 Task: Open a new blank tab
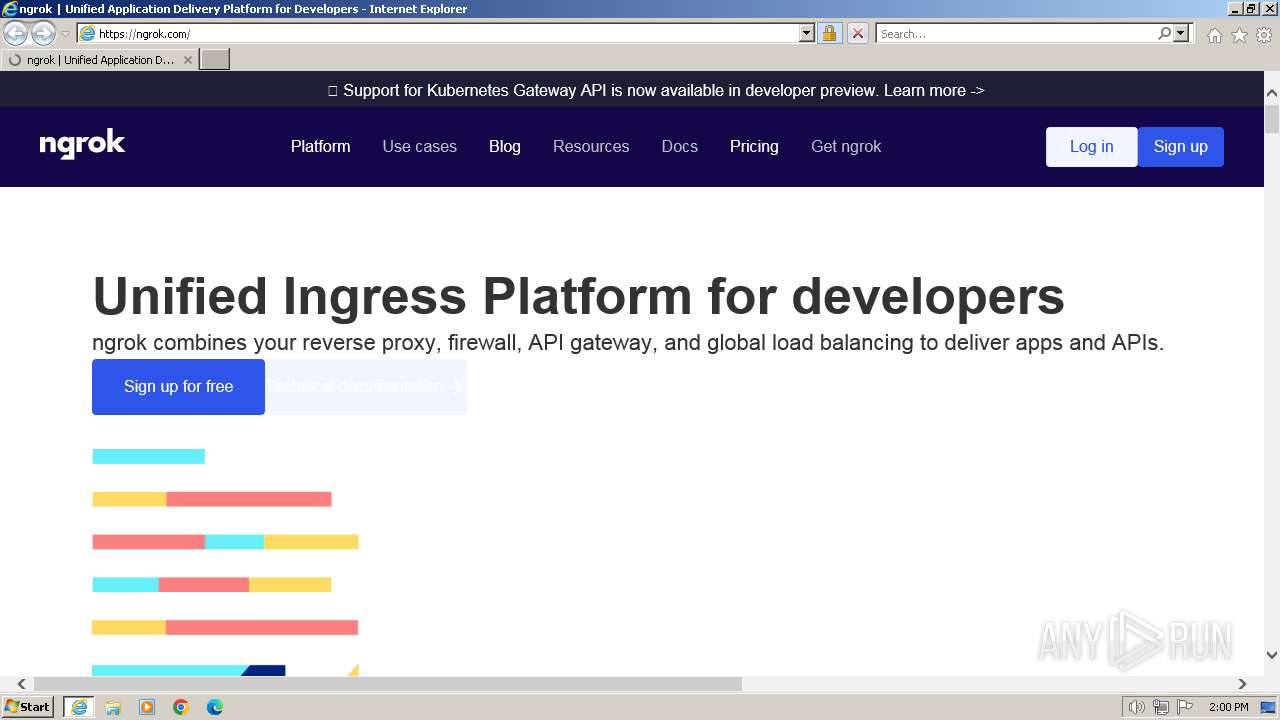click(215, 60)
